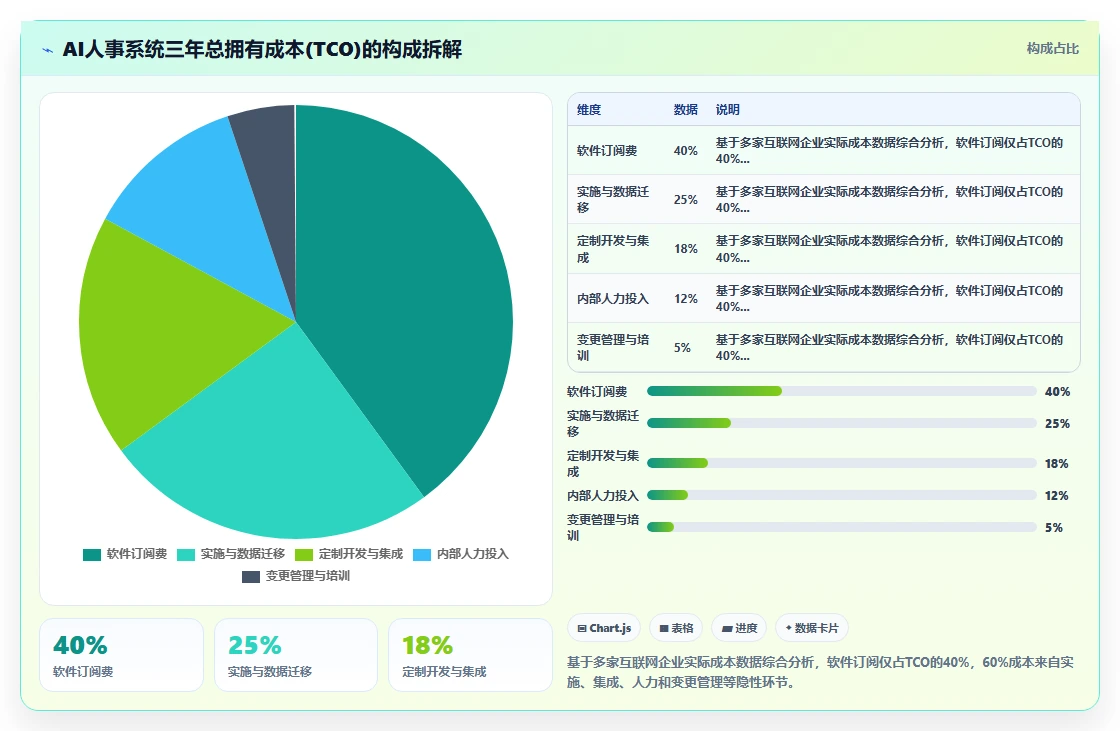Click the 定制开发与集成 progress bar
Screen dimensions: 1120x731
841,463
